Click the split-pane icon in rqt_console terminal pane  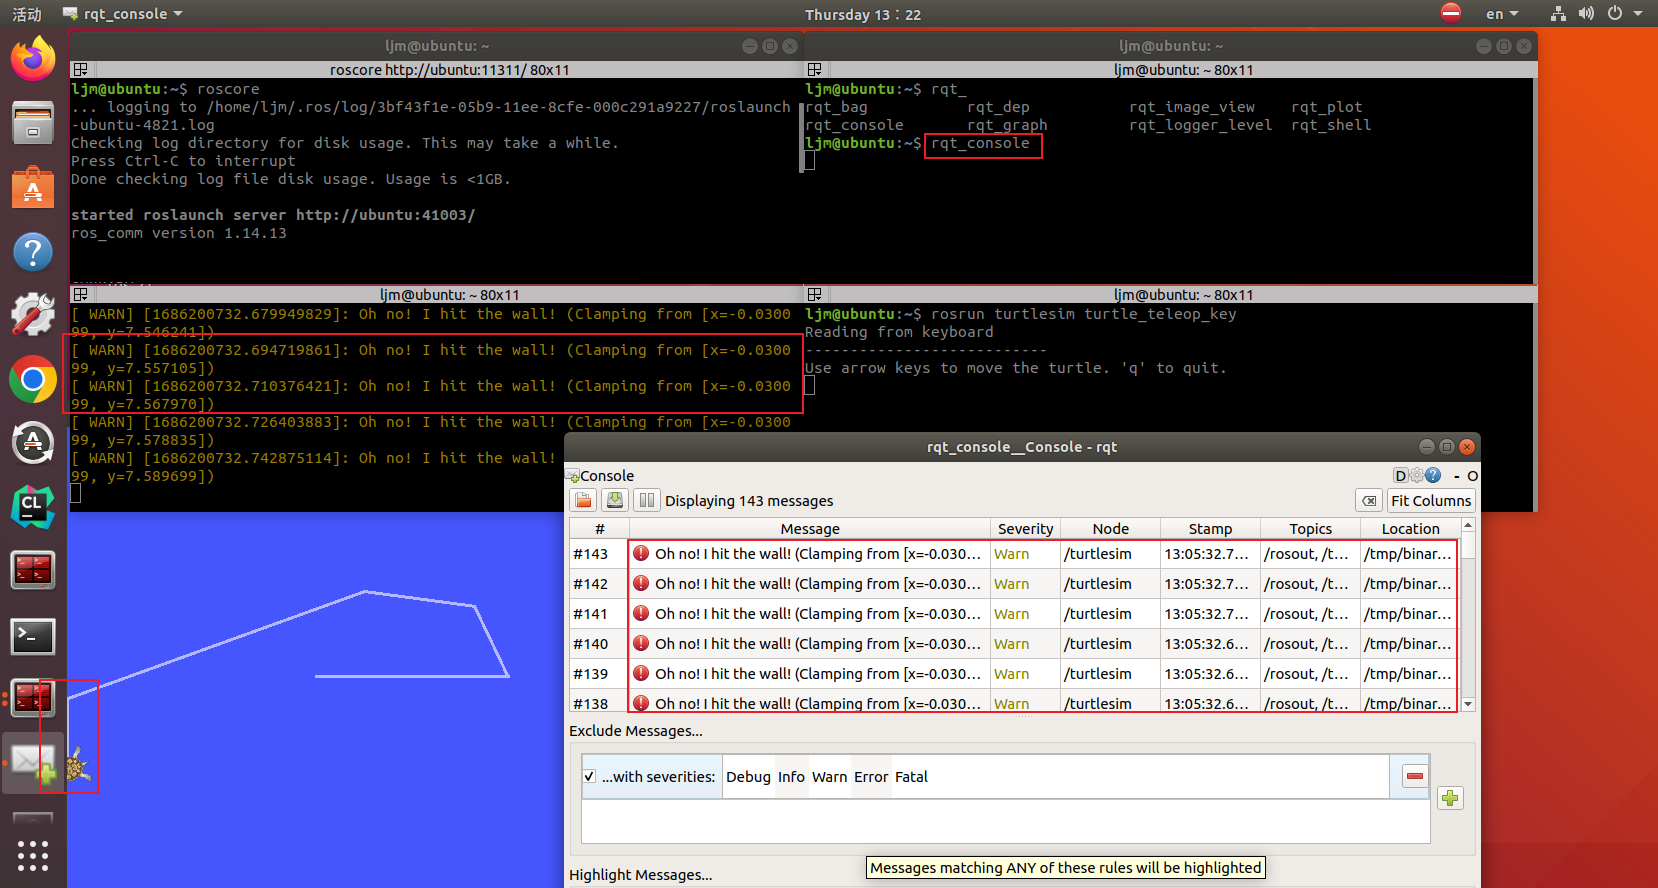pyautogui.click(x=815, y=69)
